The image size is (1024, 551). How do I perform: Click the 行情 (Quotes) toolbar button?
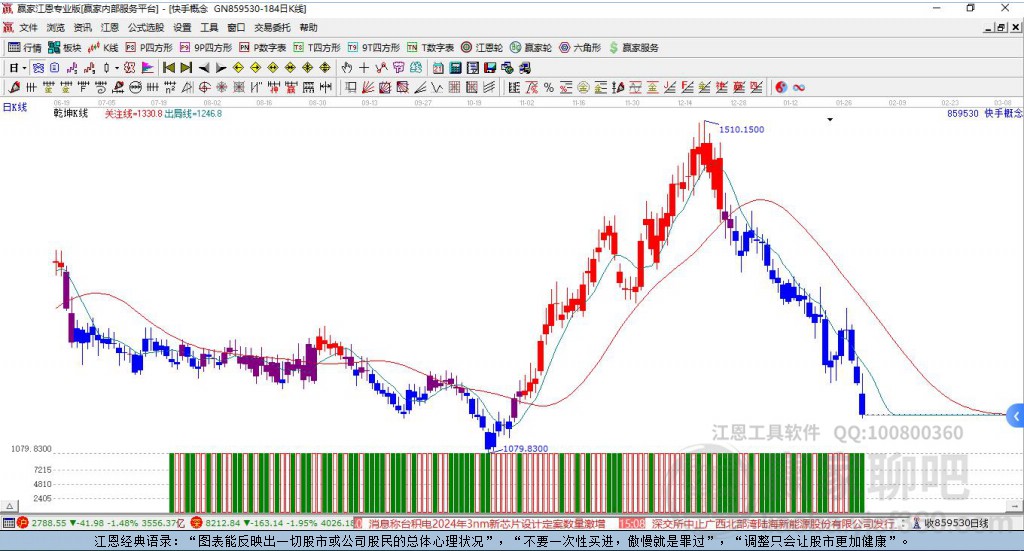coord(25,47)
